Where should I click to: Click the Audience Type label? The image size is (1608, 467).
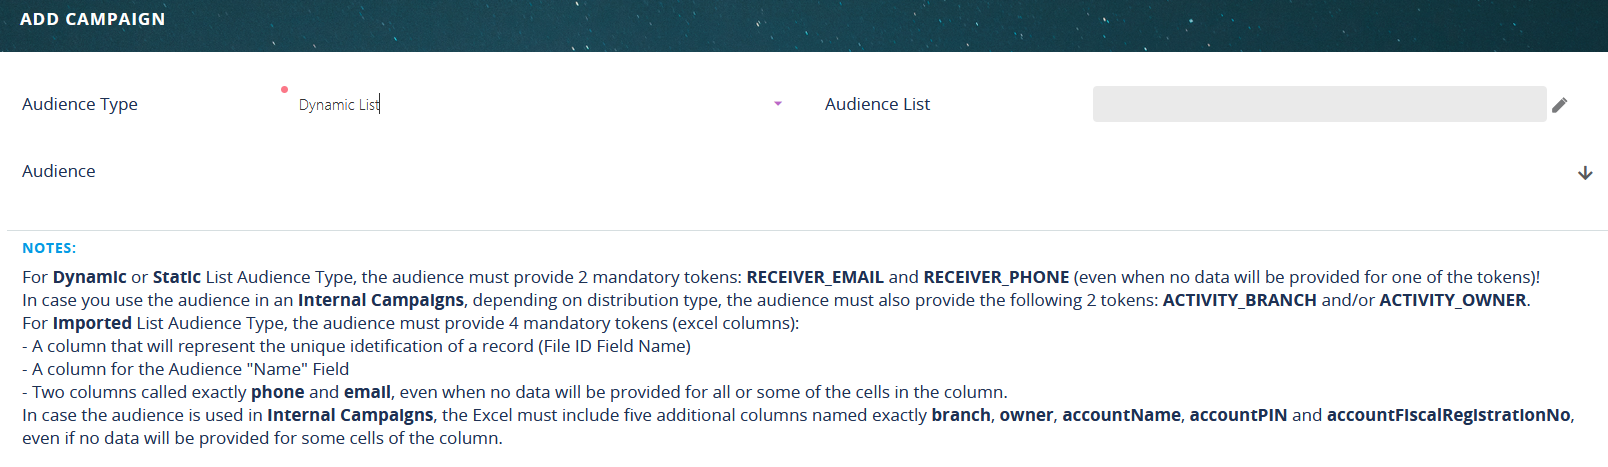pos(80,104)
